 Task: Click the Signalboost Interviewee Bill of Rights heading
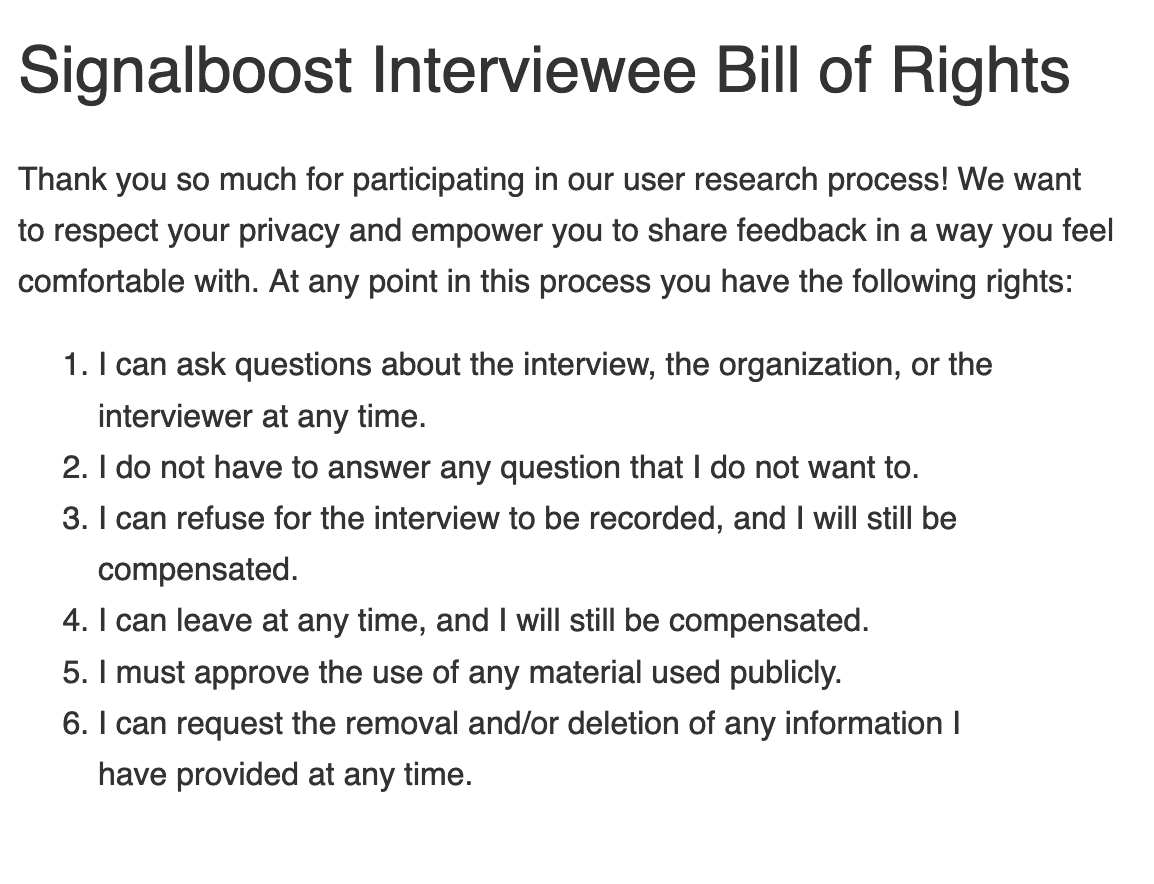(x=544, y=72)
